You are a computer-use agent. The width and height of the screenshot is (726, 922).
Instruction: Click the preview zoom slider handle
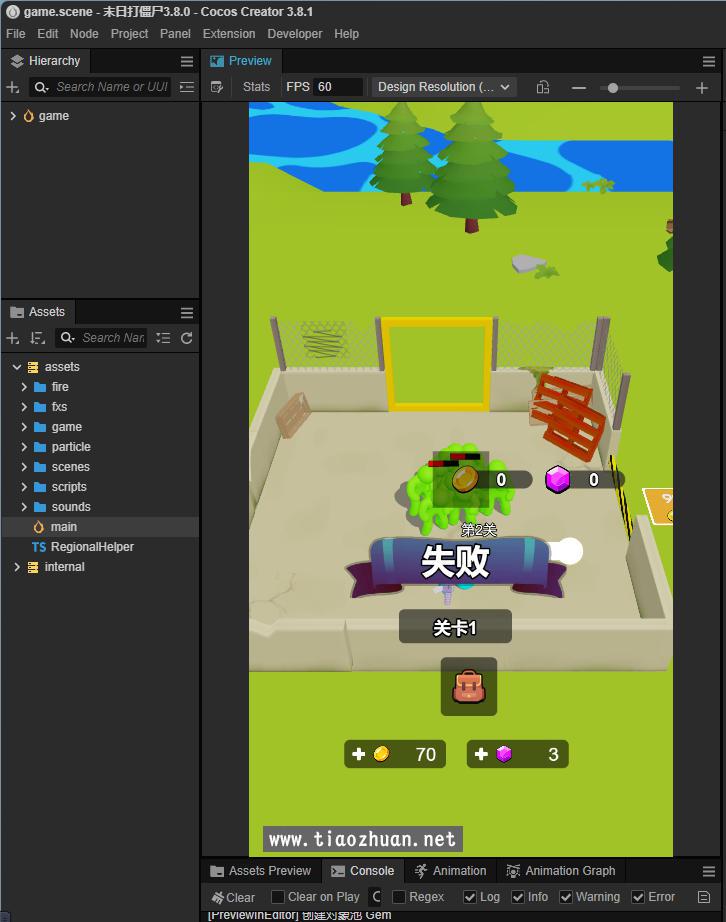click(x=613, y=88)
